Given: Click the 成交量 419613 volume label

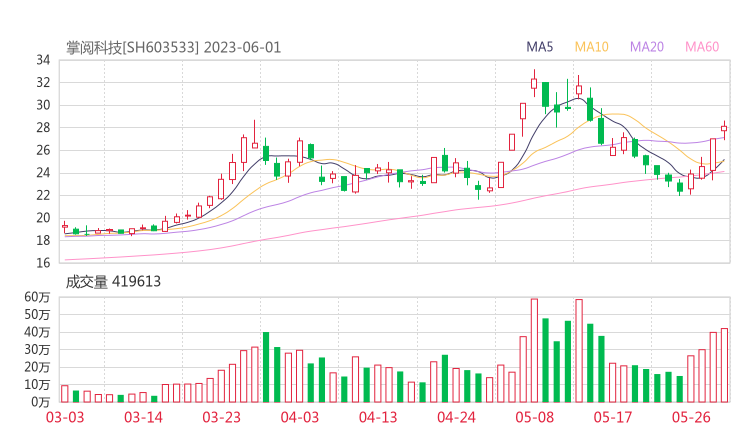Looking at the screenshot, I should pyautogui.click(x=113, y=282).
